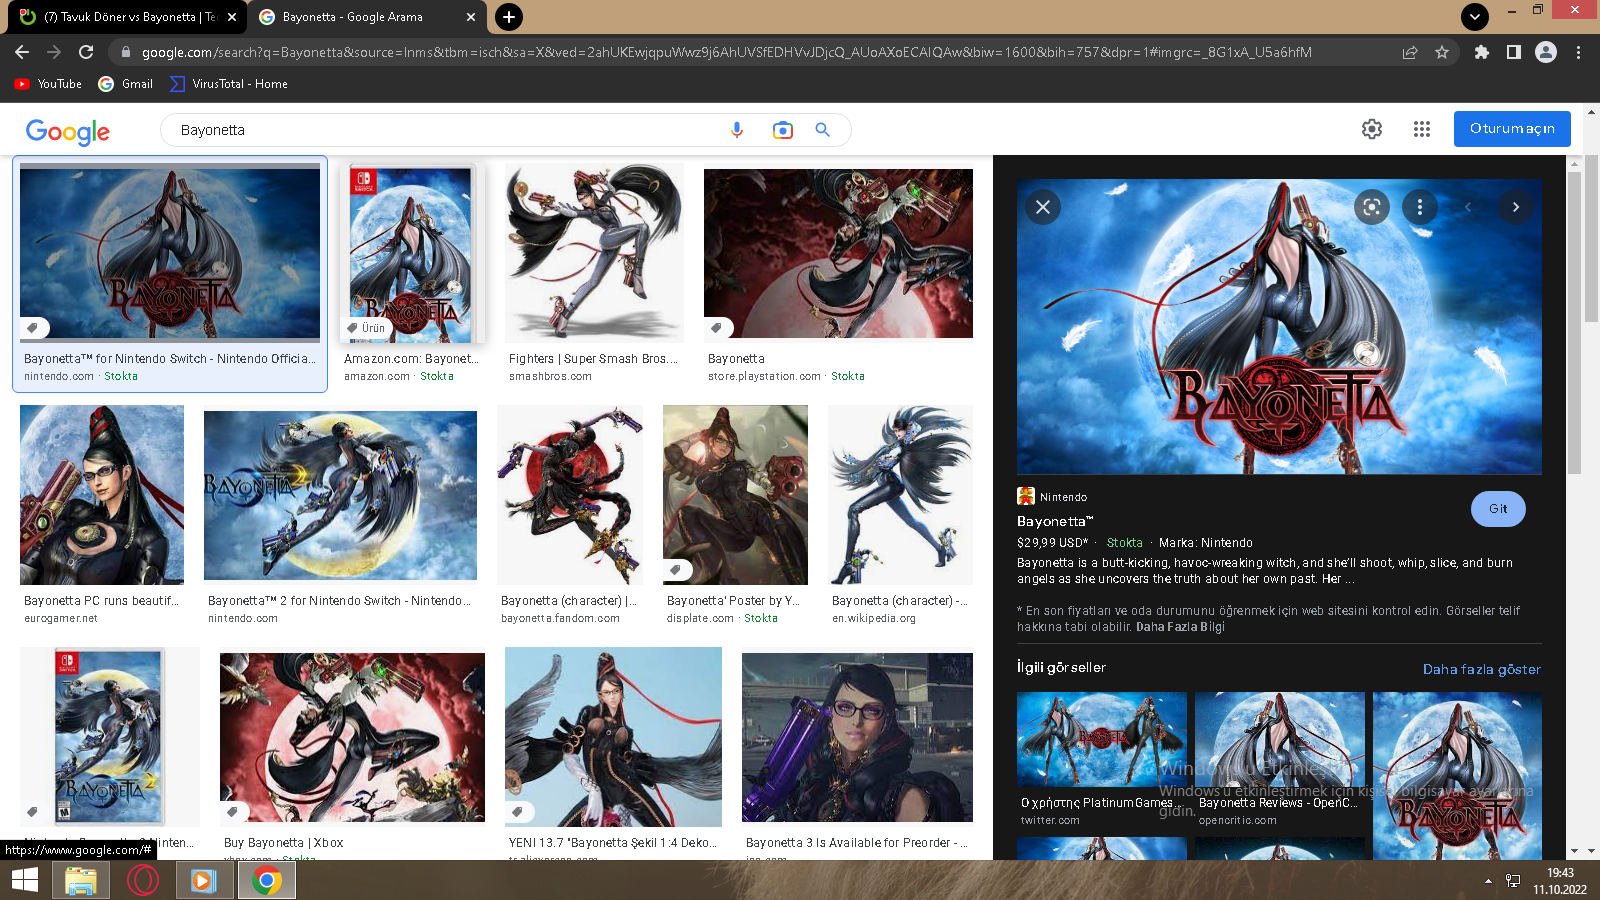
Task: Bookmark this page with the star icon
Action: (1442, 52)
